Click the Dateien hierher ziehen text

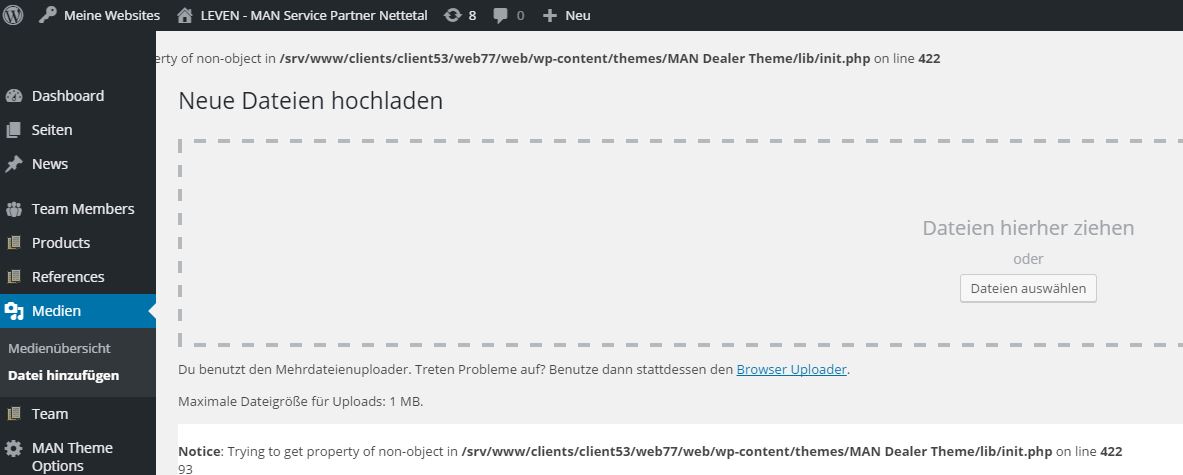(1028, 228)
